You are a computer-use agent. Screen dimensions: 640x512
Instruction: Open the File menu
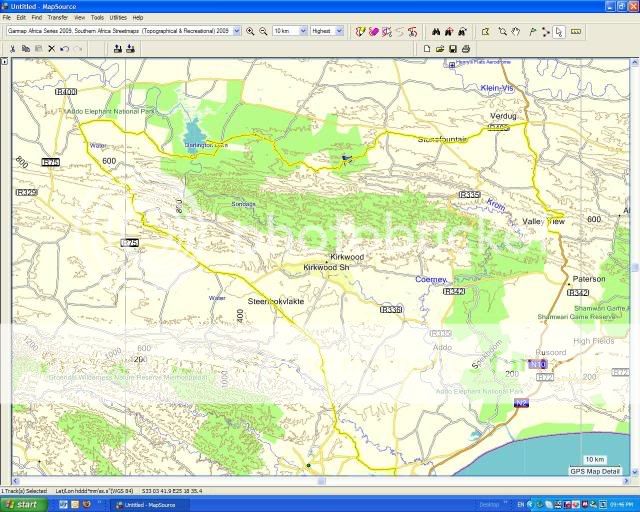(x=7, y=18)
